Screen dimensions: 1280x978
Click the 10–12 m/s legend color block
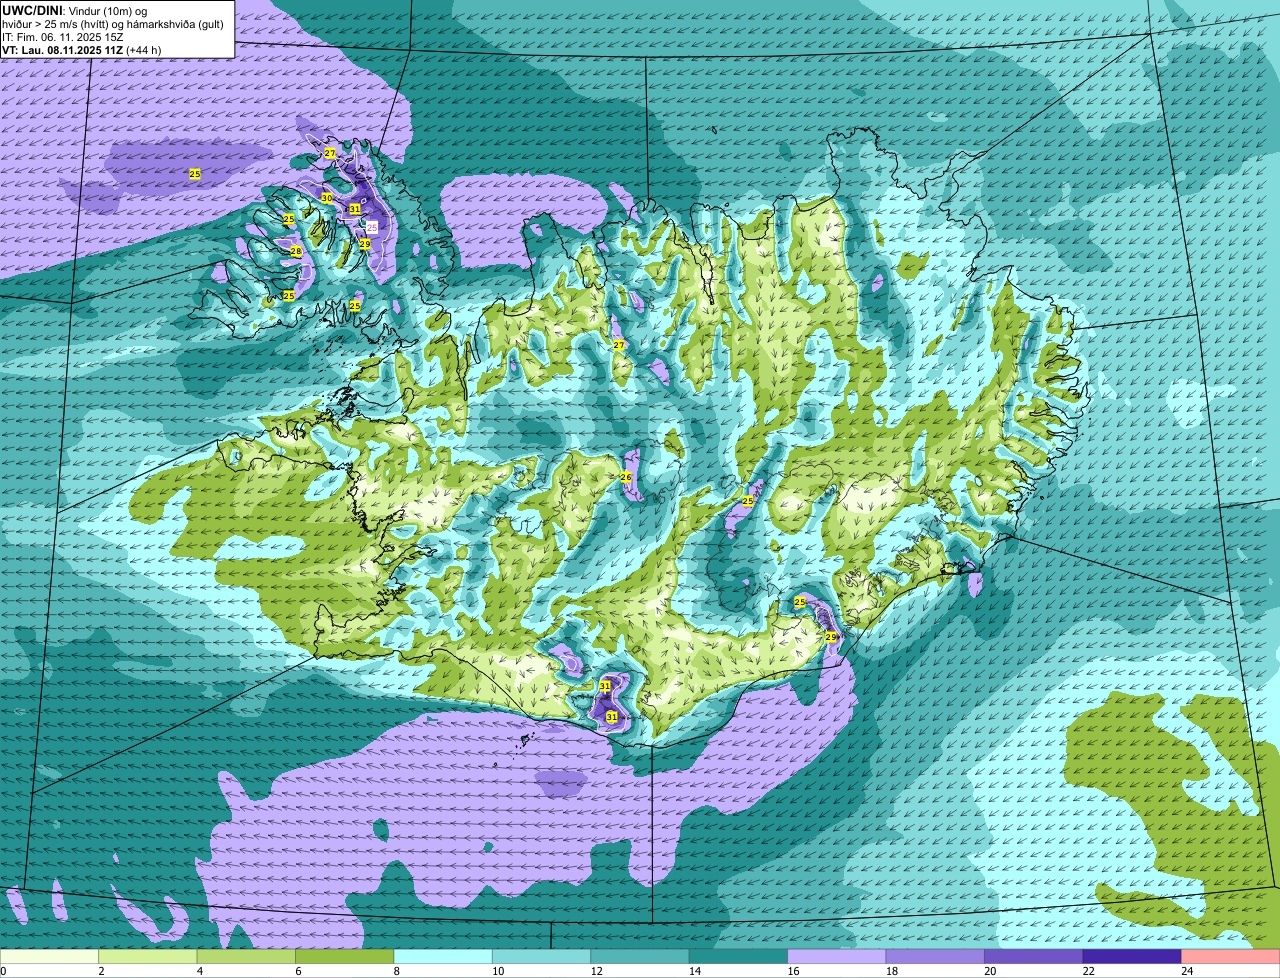(x=542, y=957)
